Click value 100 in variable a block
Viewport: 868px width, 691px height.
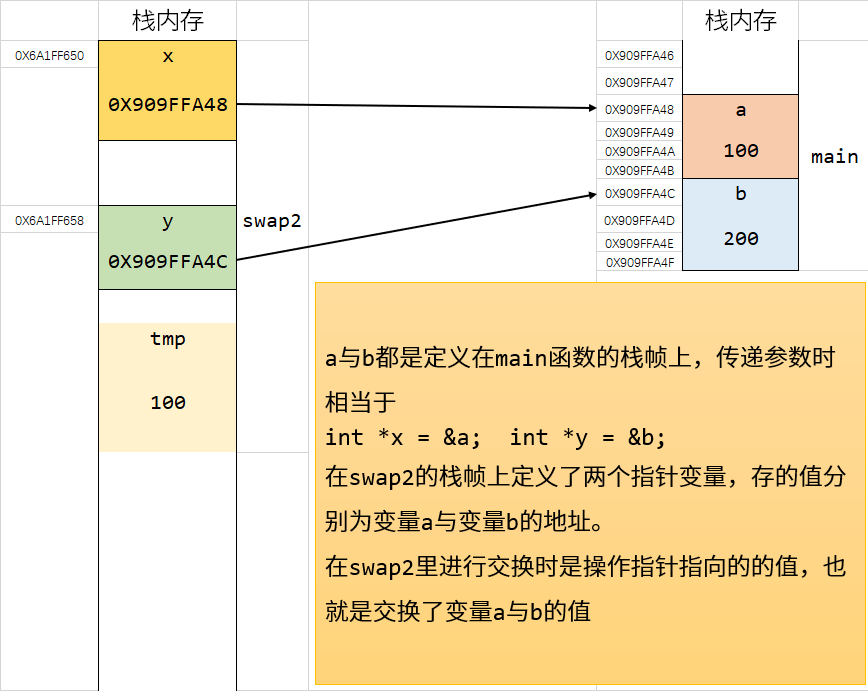point(740,151)
